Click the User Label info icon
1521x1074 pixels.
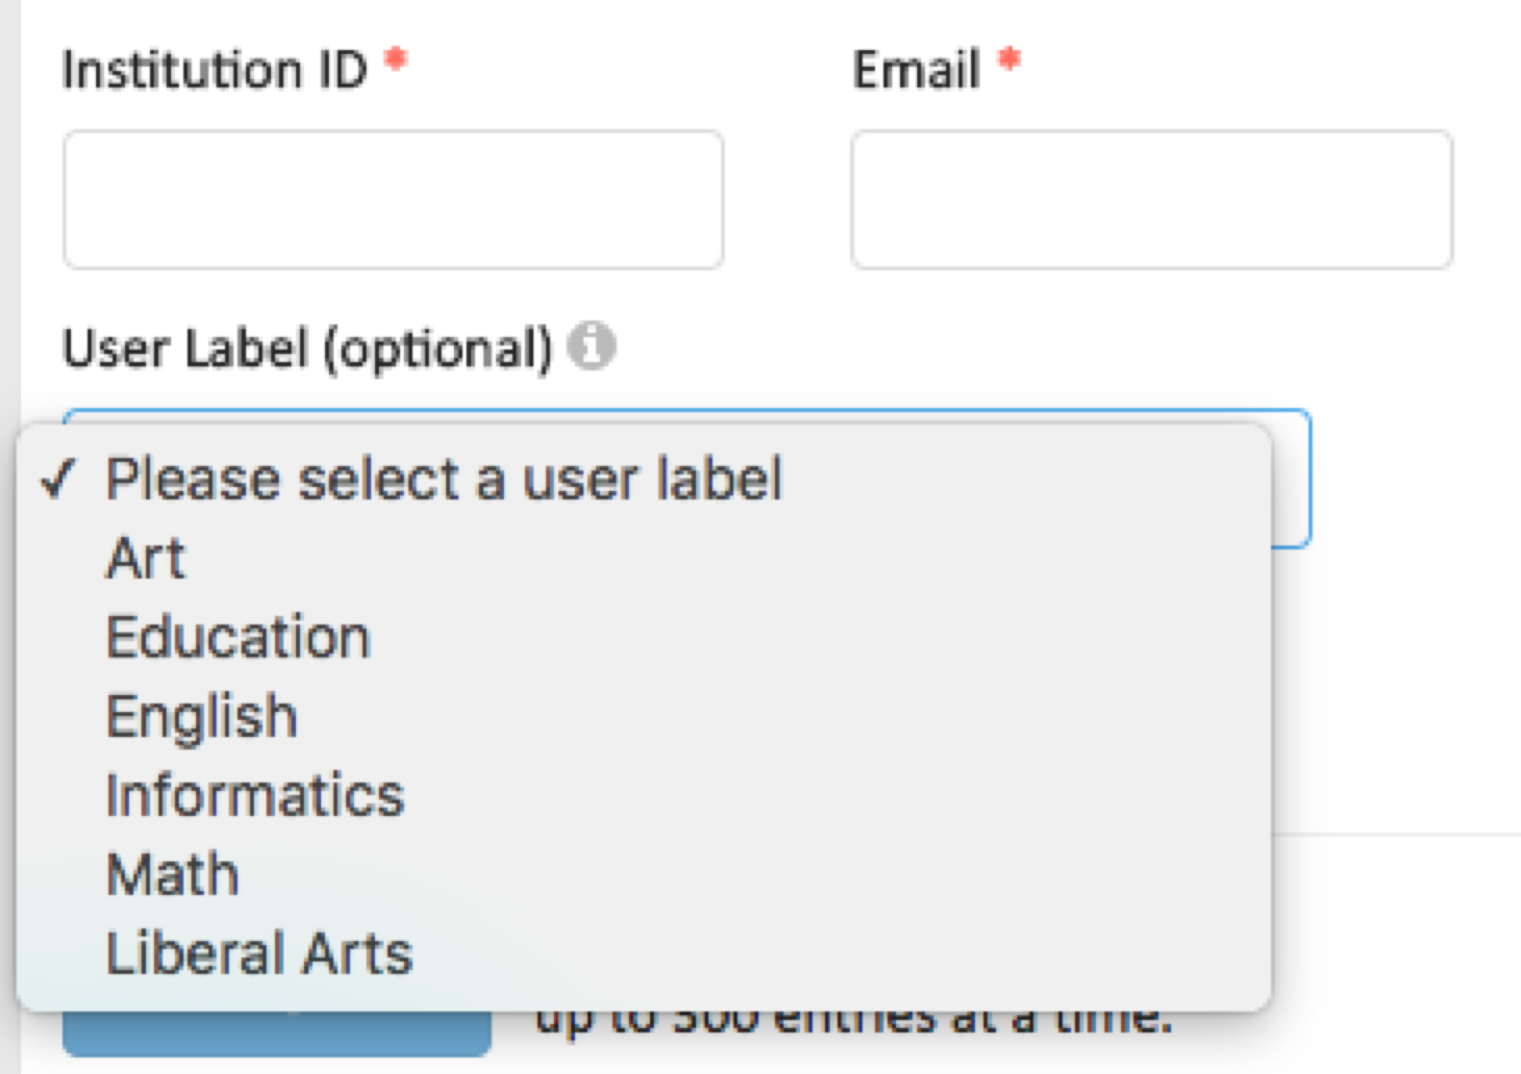(591, 347)
